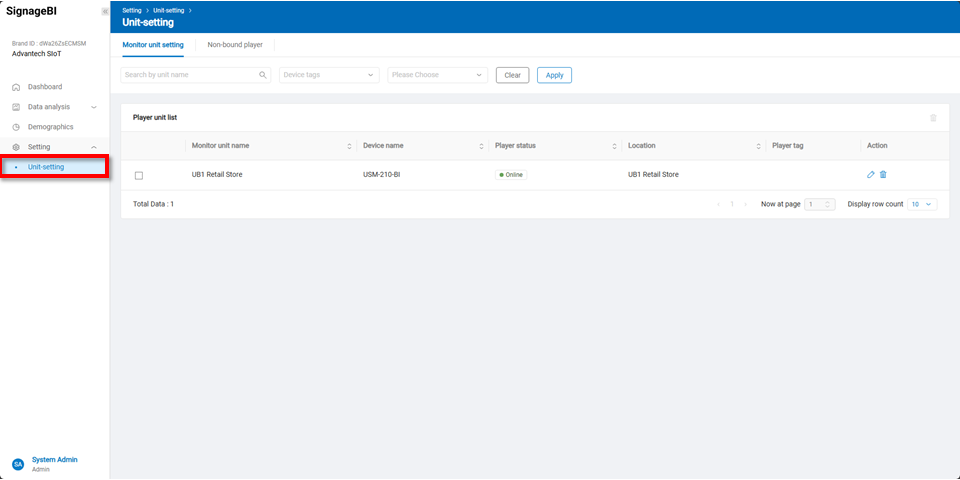
Task: Delete the UB1 Retail Store row
Action: (x=883, y=175)
